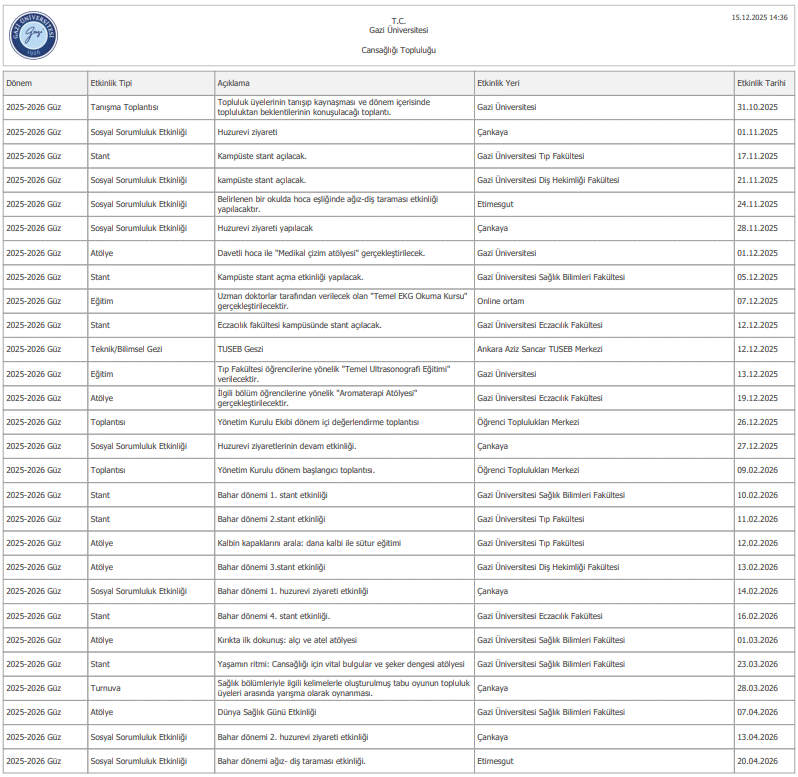Select the Açıklama column header
The height and width of the screenshot is (777, 798).
[234, 83]
